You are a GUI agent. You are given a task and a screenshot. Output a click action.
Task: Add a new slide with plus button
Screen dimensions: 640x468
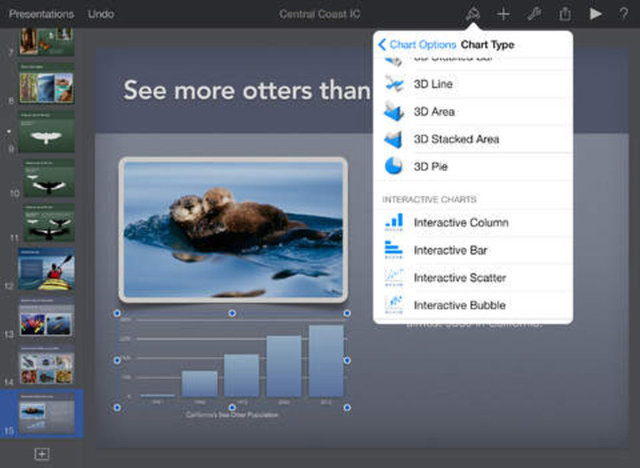42,454
